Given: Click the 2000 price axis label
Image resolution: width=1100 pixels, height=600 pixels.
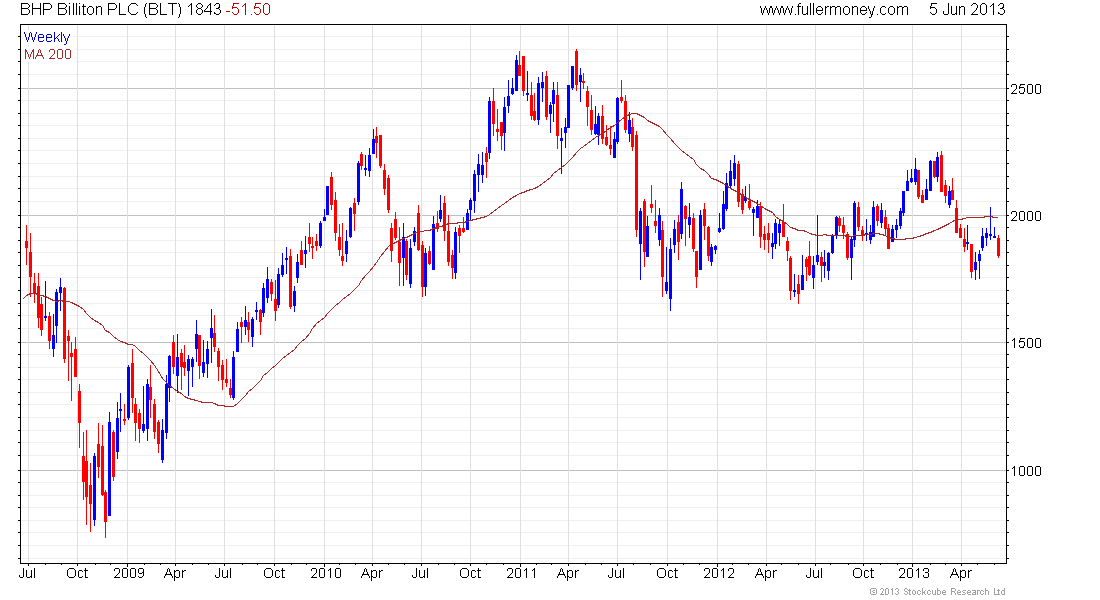Looking at the screenshot, I should coord(1026,216).
